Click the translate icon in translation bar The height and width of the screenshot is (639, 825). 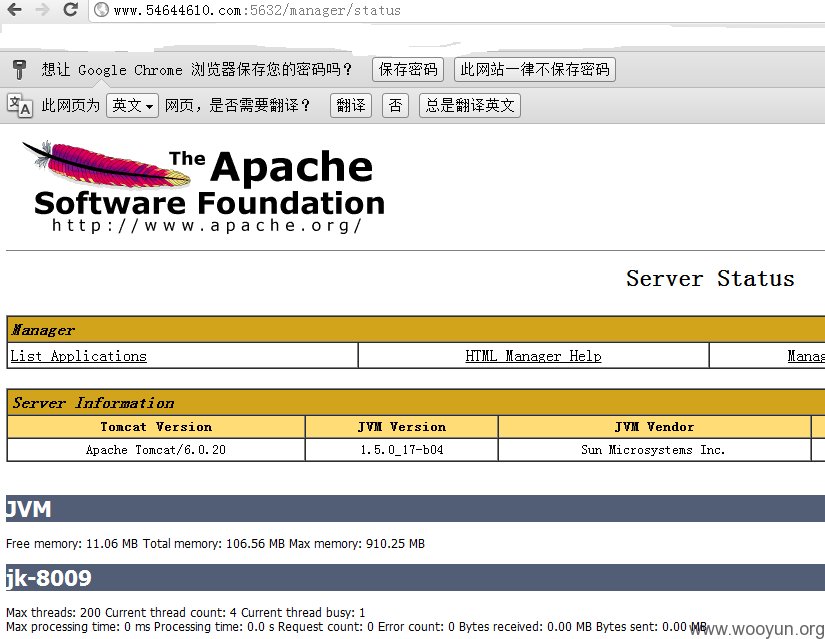click(x=20, y=105)
